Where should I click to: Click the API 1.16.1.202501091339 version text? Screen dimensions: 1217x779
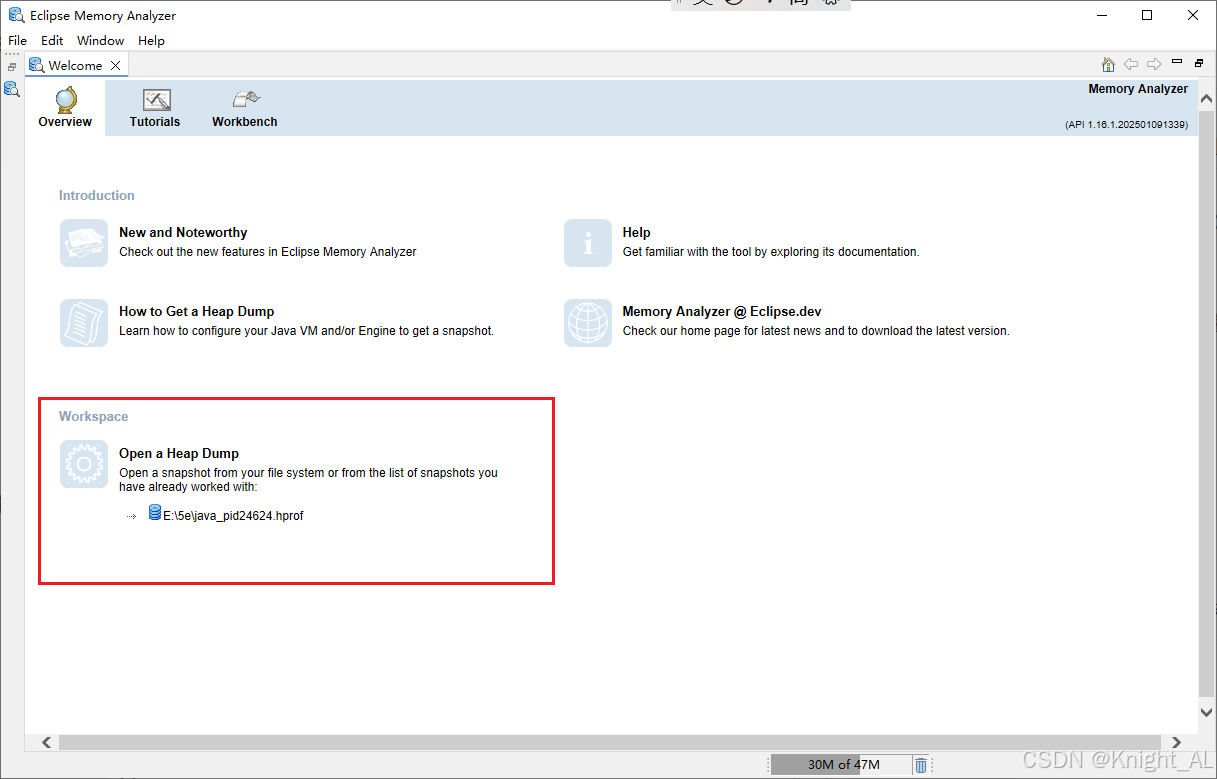[x=1126, y=125]
